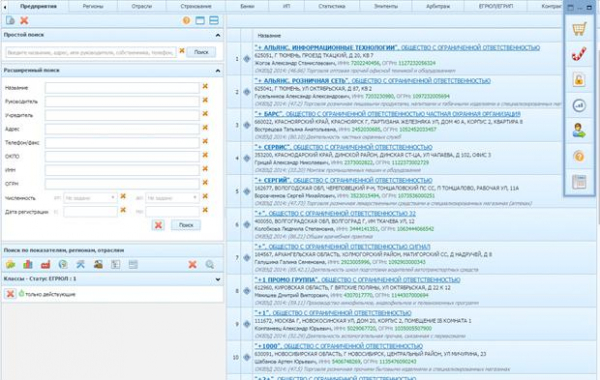
Task: Click the brown person icon in search toolbar
Action: click(x=98, y=264)
